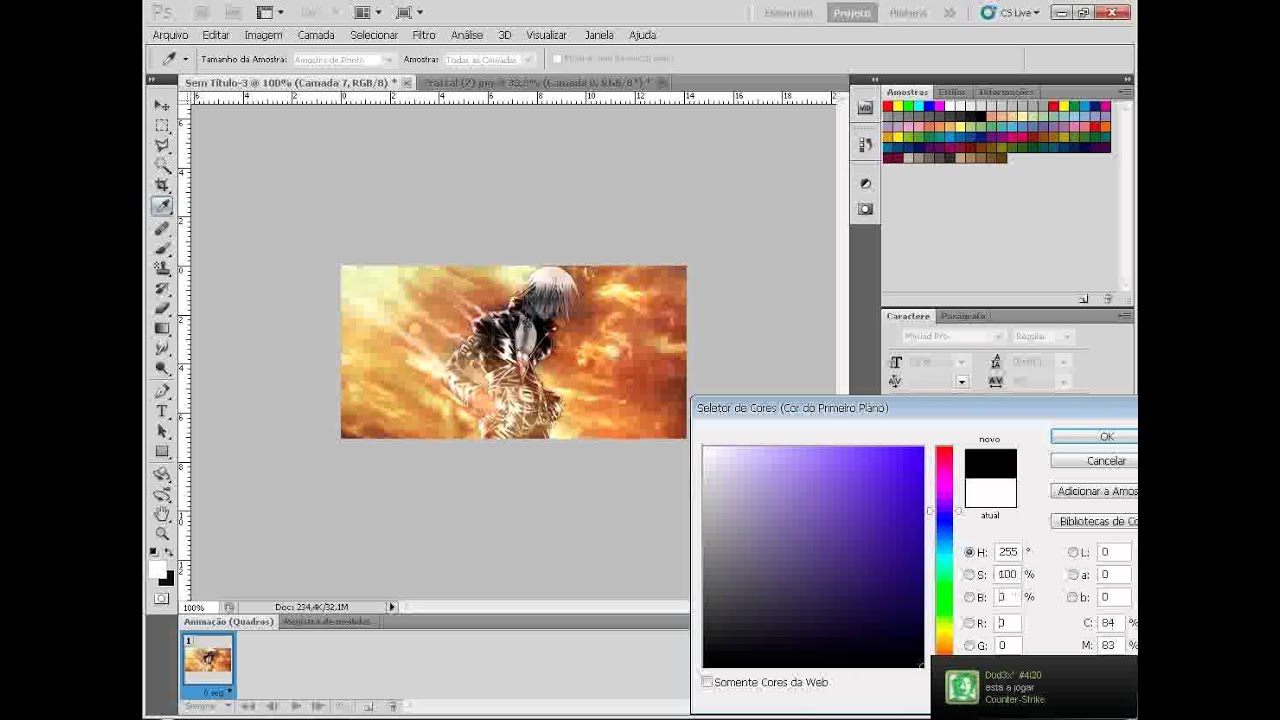This screenshot has width=1280, height=720.
Task: Click the Play animation button
Action: [296, 706]
